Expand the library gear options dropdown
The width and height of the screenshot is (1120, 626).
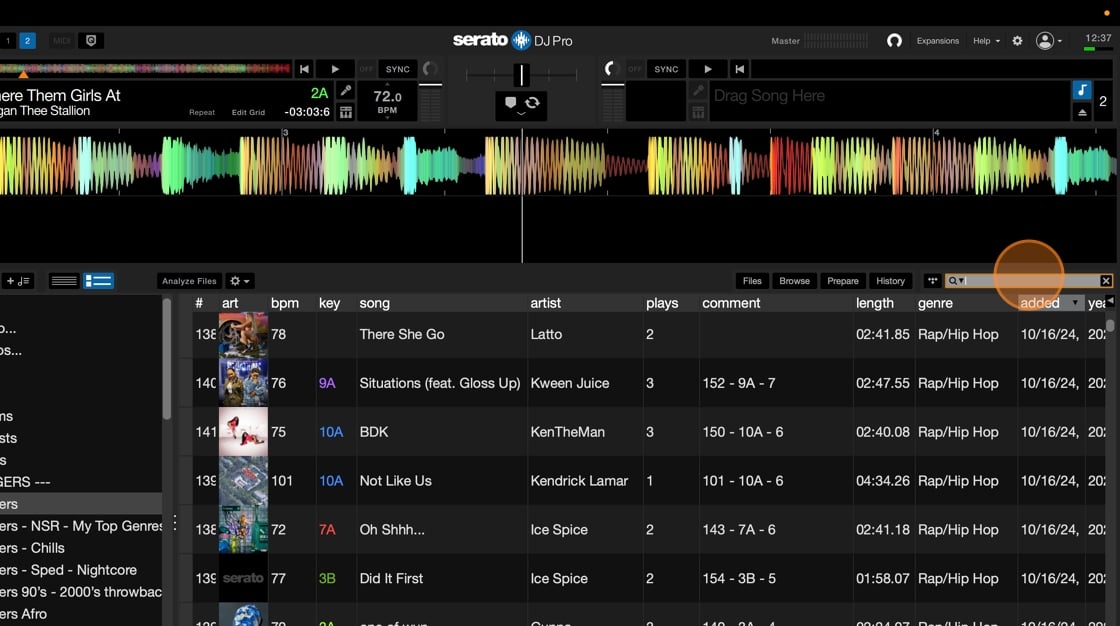(239, 281)
